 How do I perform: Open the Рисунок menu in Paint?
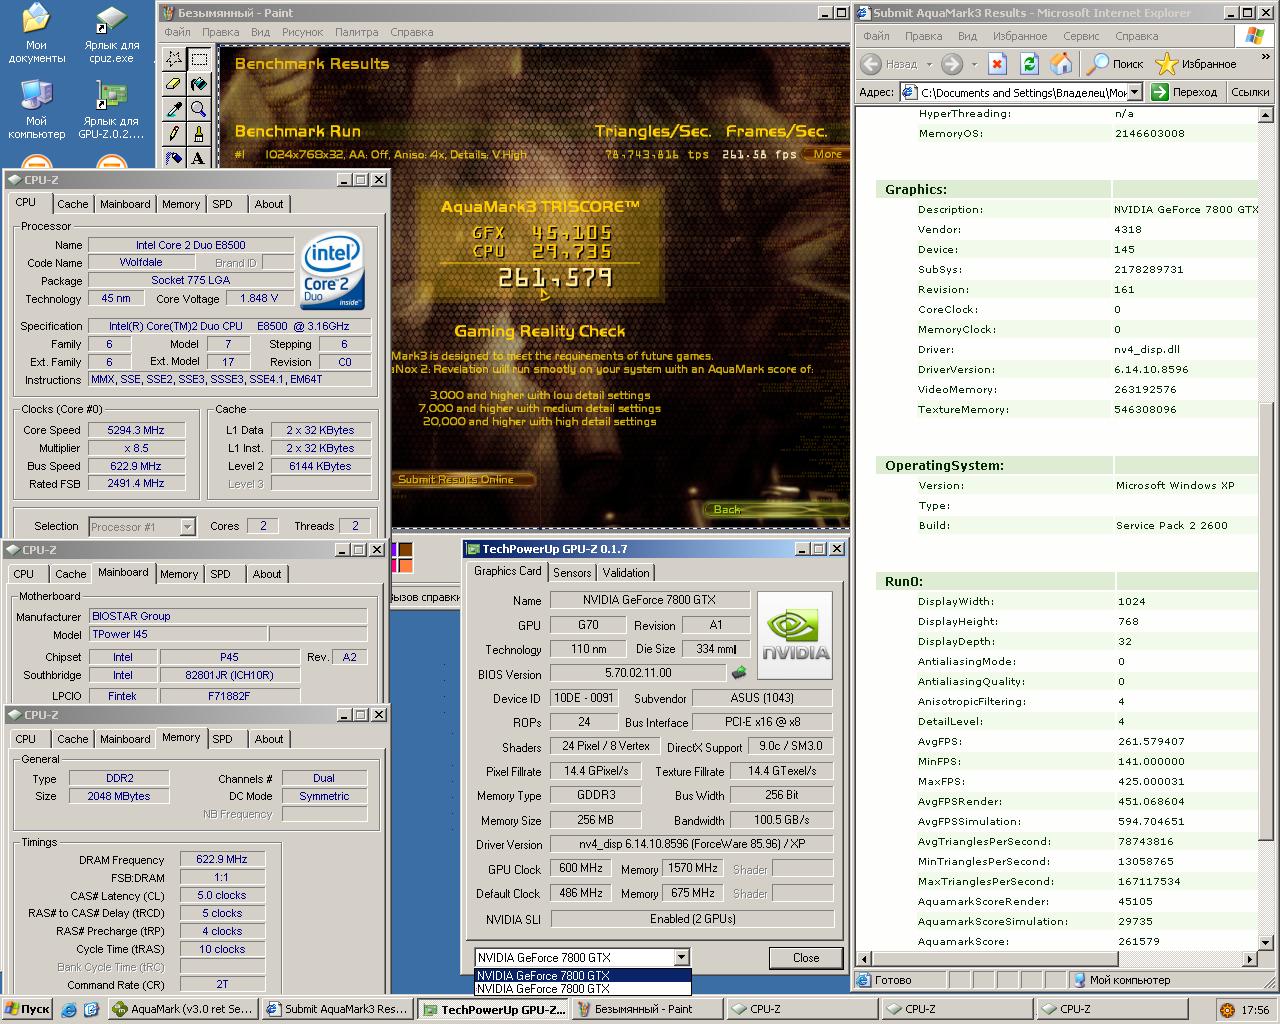[x=302, y=32]
